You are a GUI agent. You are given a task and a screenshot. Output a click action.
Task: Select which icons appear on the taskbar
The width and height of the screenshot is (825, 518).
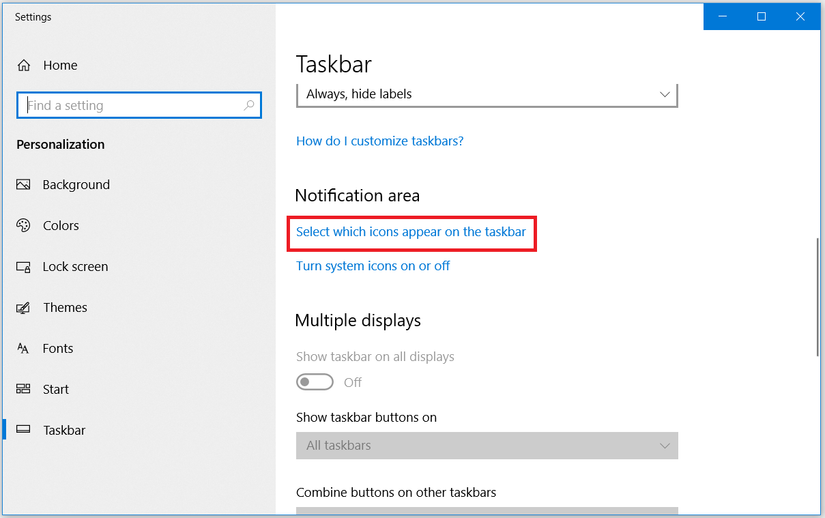pyautogui.click(x=411, y=232)
